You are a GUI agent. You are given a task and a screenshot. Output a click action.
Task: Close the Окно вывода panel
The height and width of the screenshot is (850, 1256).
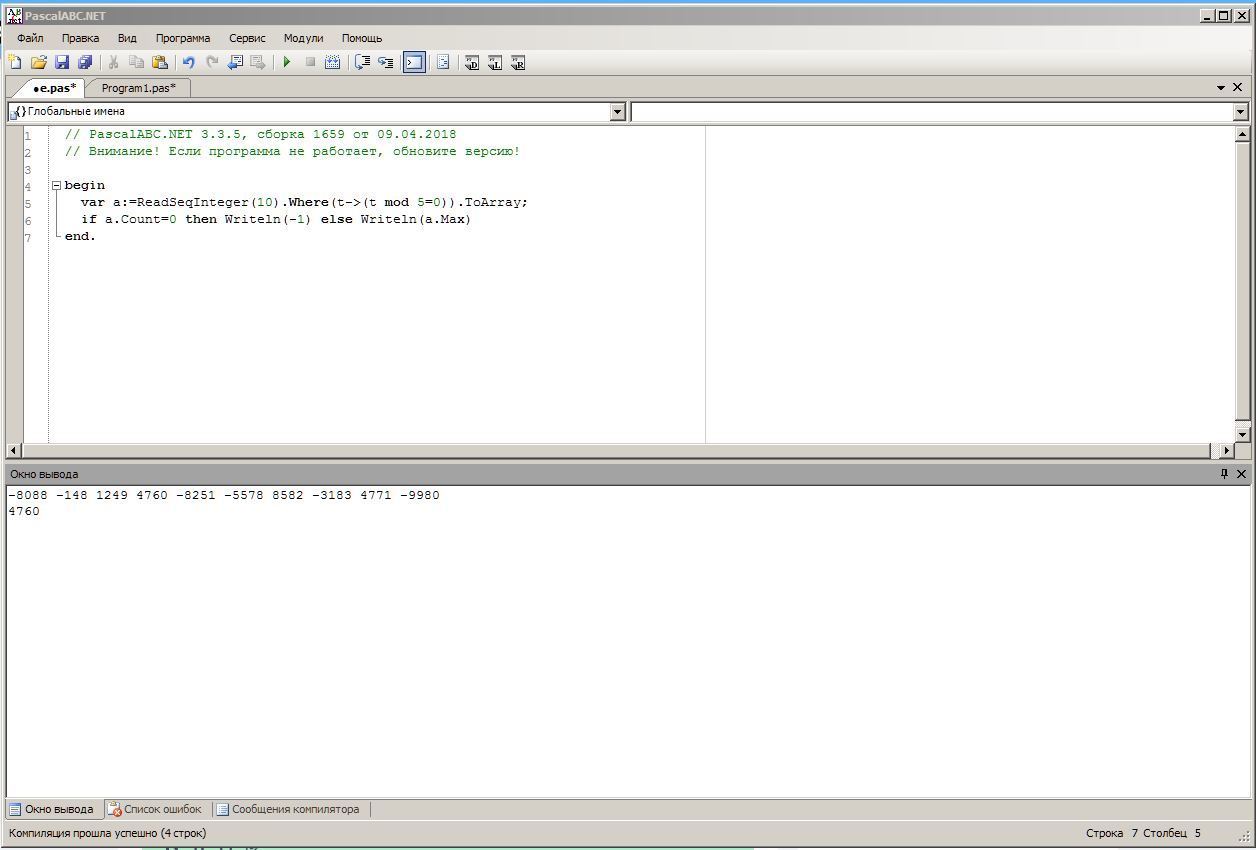1242,474
